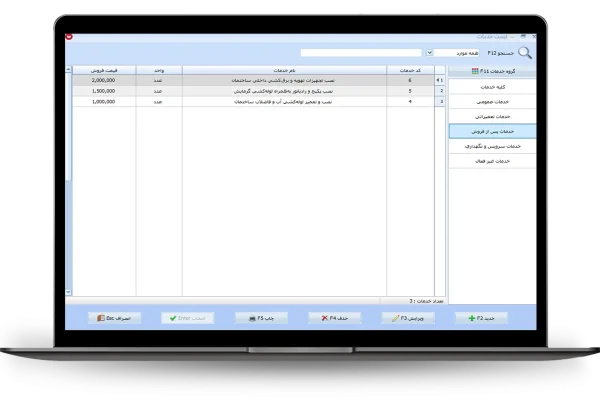The width and height of the screenshot is (600, 400).
Task: Click the جدید F2 new button
Action: (x=481, y=318)
